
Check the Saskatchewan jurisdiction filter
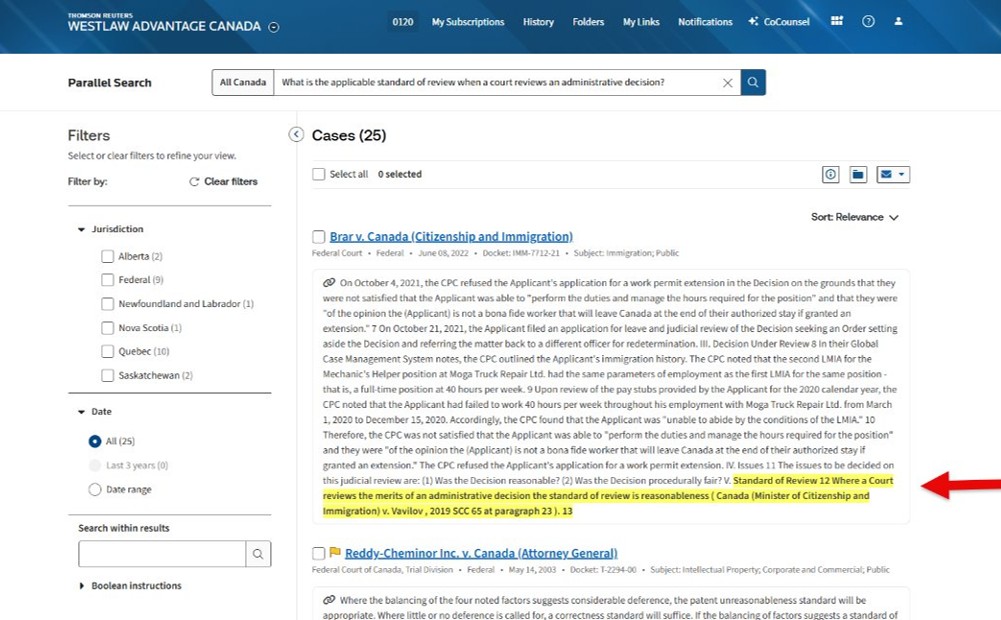(107, 375)
